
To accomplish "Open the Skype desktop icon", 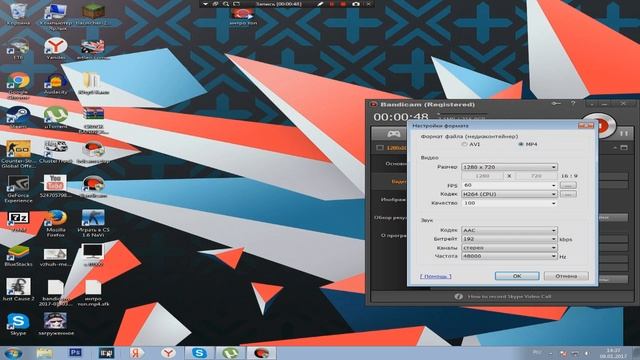I will click(18, 324).
